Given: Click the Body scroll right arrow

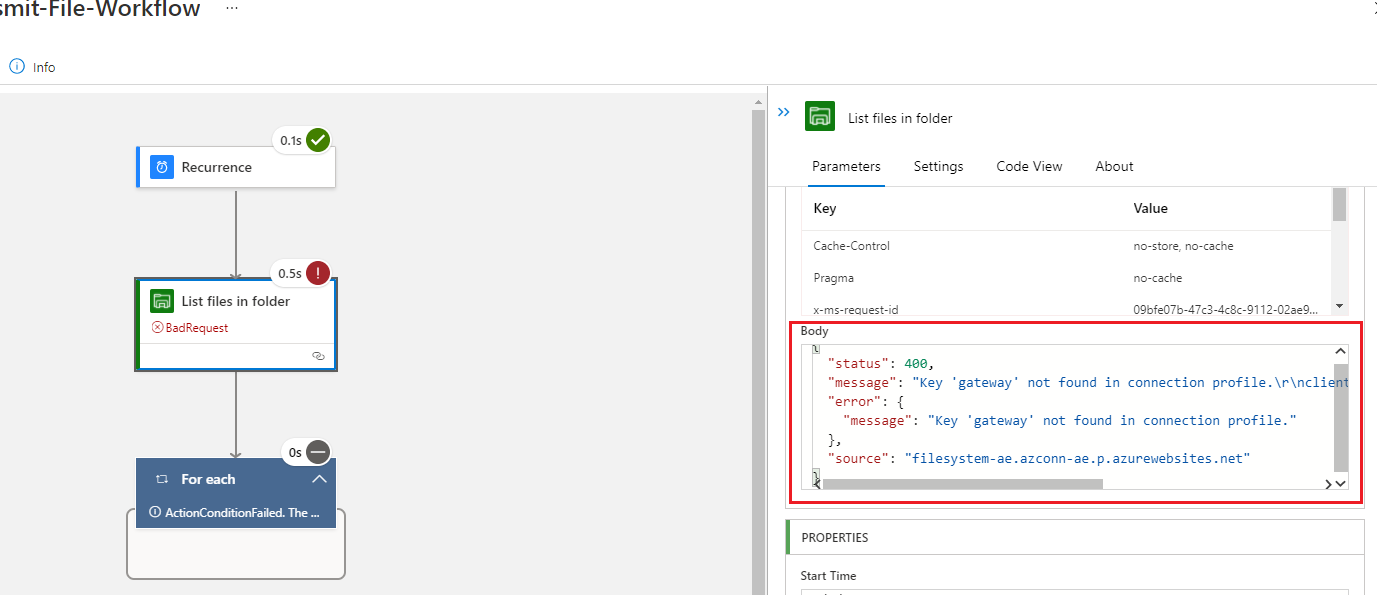Looking at the screenshot, I should 1329,484.
